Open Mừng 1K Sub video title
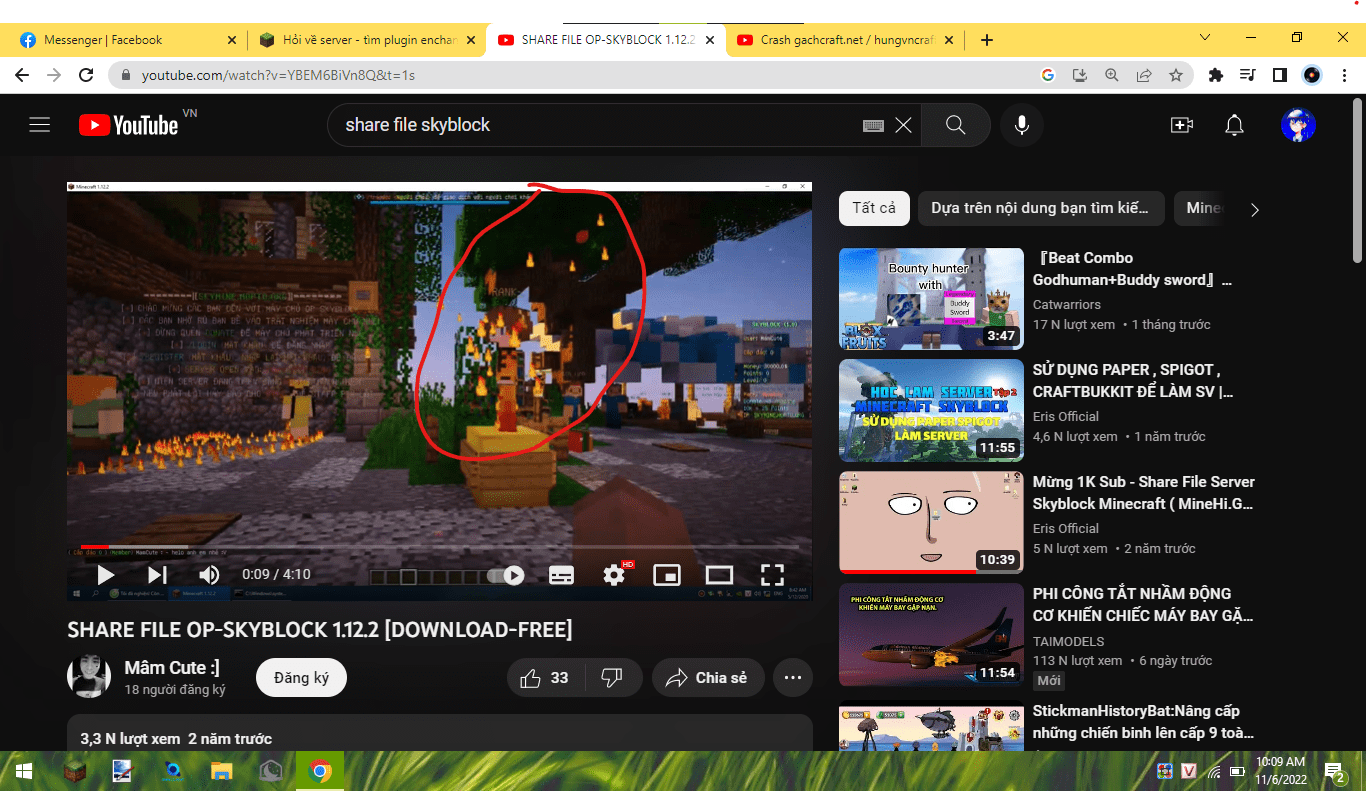The height and width of the screenshot is (791, 1366). pyautogui.click(x=1143, y=493)
